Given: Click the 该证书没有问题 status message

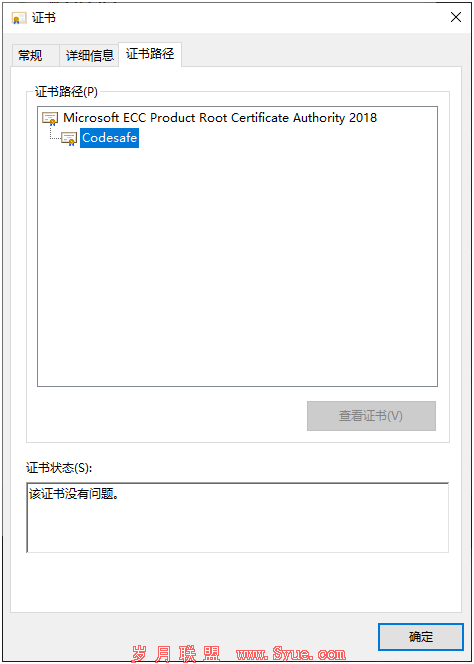Looking at the screenshot, I should [74, 494].
